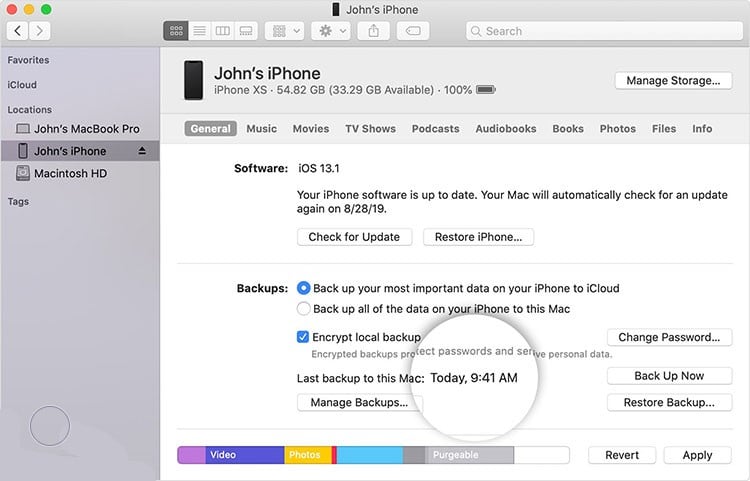Click the Change Password... button
750x481 pixels.
[x=669, y=337]
